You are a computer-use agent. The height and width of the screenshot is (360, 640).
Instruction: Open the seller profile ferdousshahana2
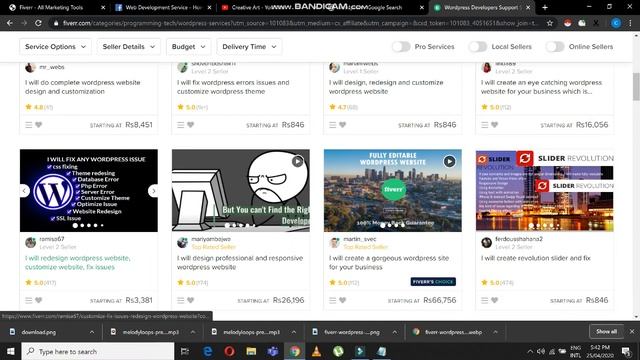pos(519,239)
